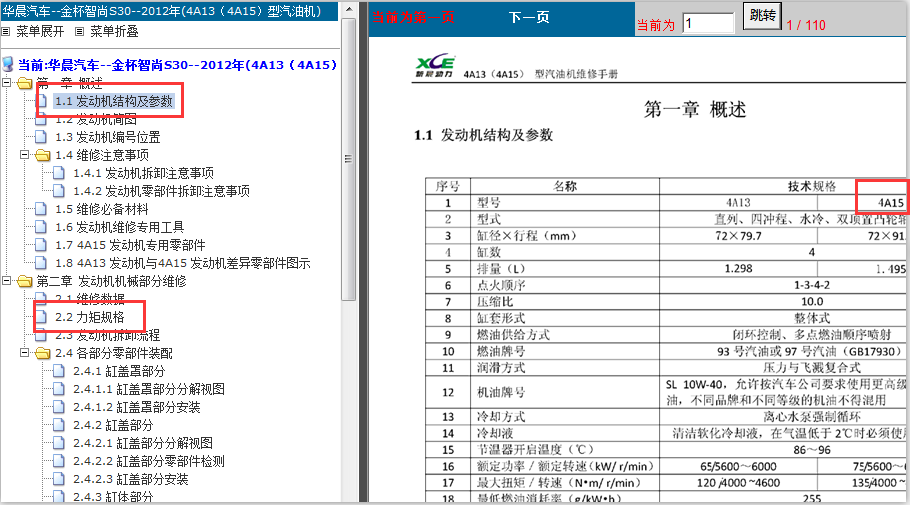This screenshot has width=910, height=505.
Task: Click page icon of 2.4.1.2 缸盖罩部分安装
Action: (x=59, y=407)
